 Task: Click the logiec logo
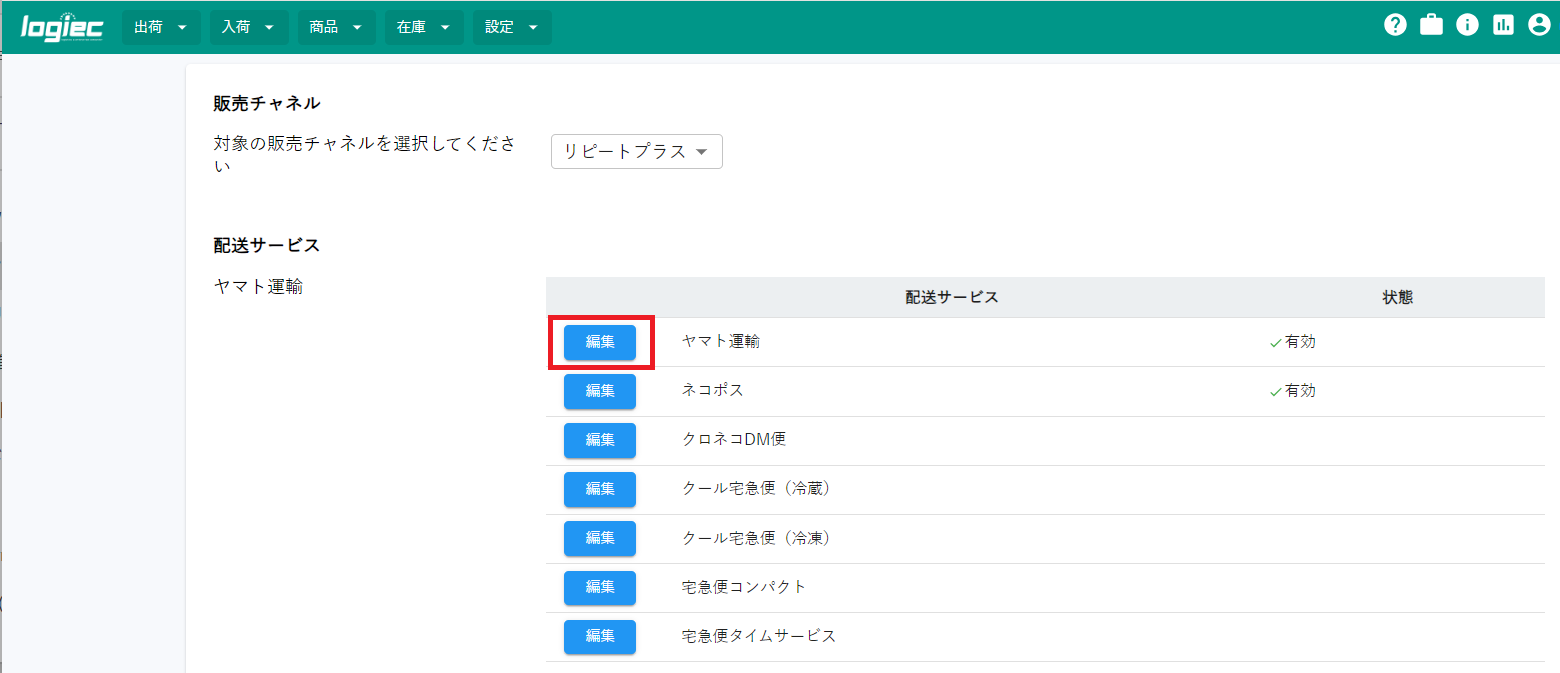tap(62, 27)
